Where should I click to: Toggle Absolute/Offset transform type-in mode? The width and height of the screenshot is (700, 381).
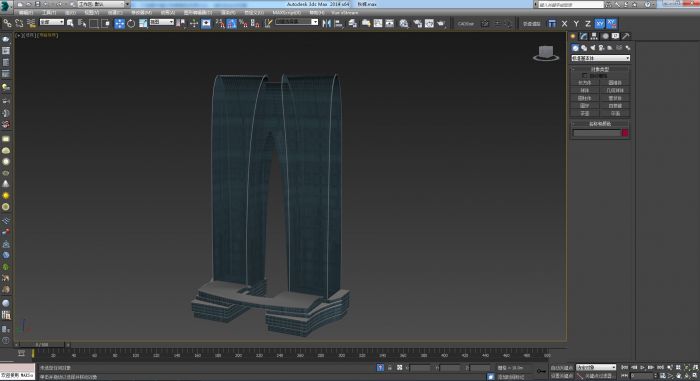click(x=400, y=368)
